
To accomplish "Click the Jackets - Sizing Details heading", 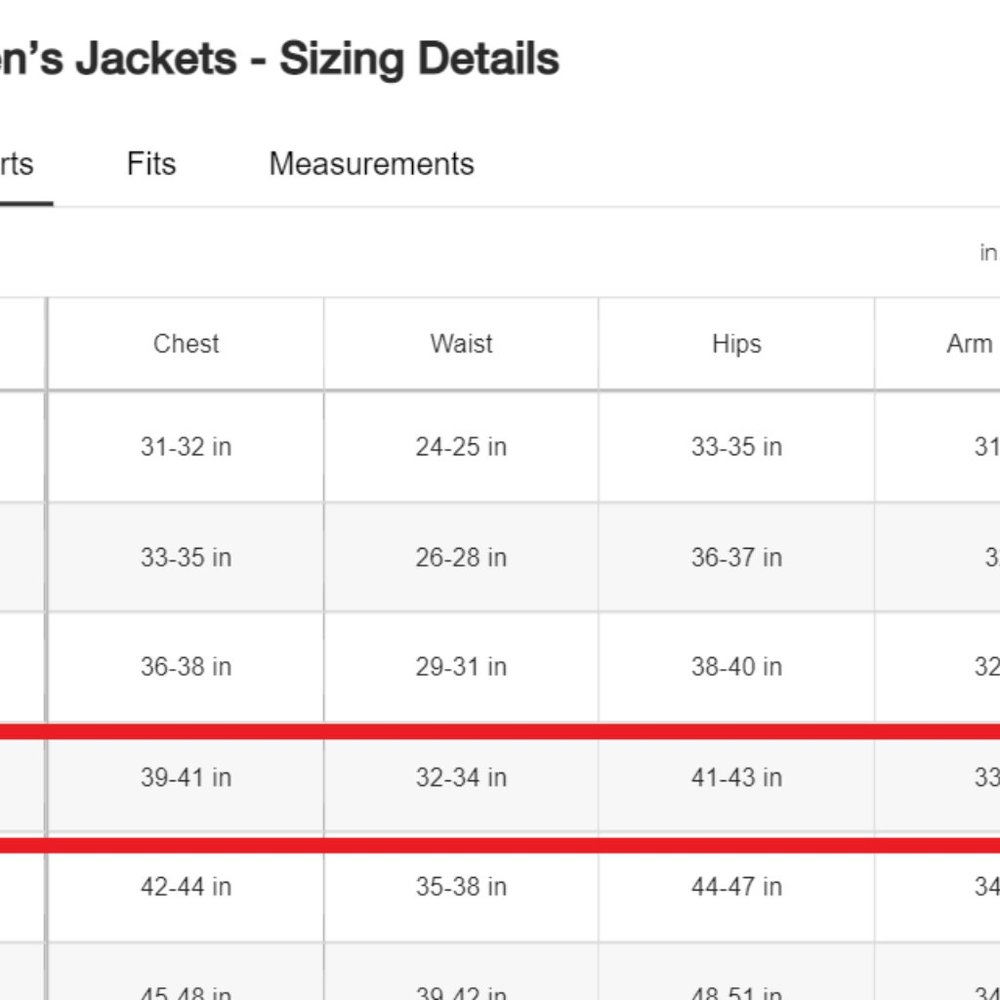I will click(x=279, y=60).
